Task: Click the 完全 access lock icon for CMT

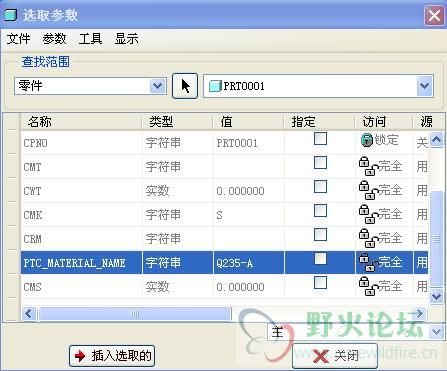Action: (x=368, y=166)
